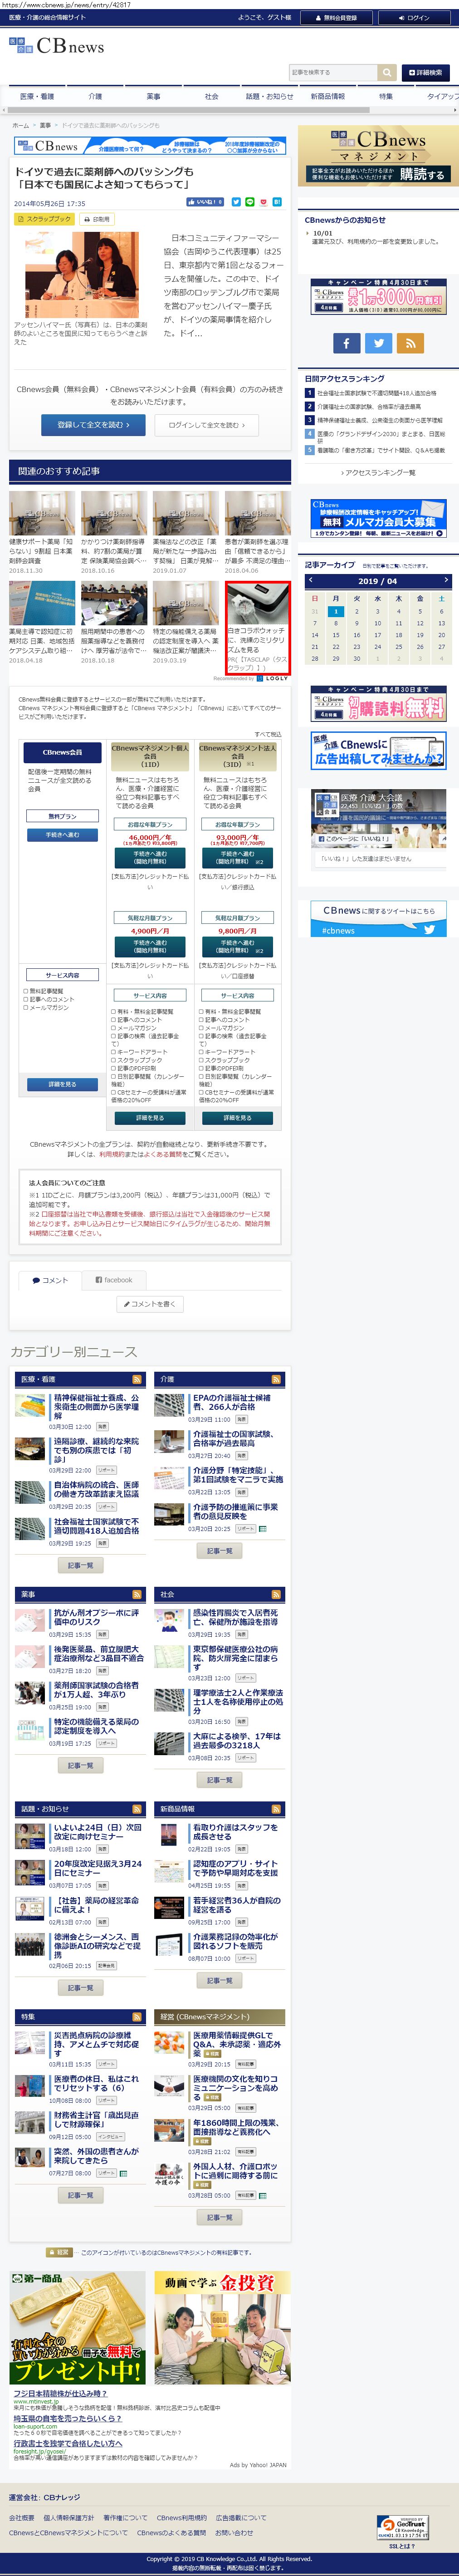
Task: Go to previous month in calendar
Action: click(311, 580)
